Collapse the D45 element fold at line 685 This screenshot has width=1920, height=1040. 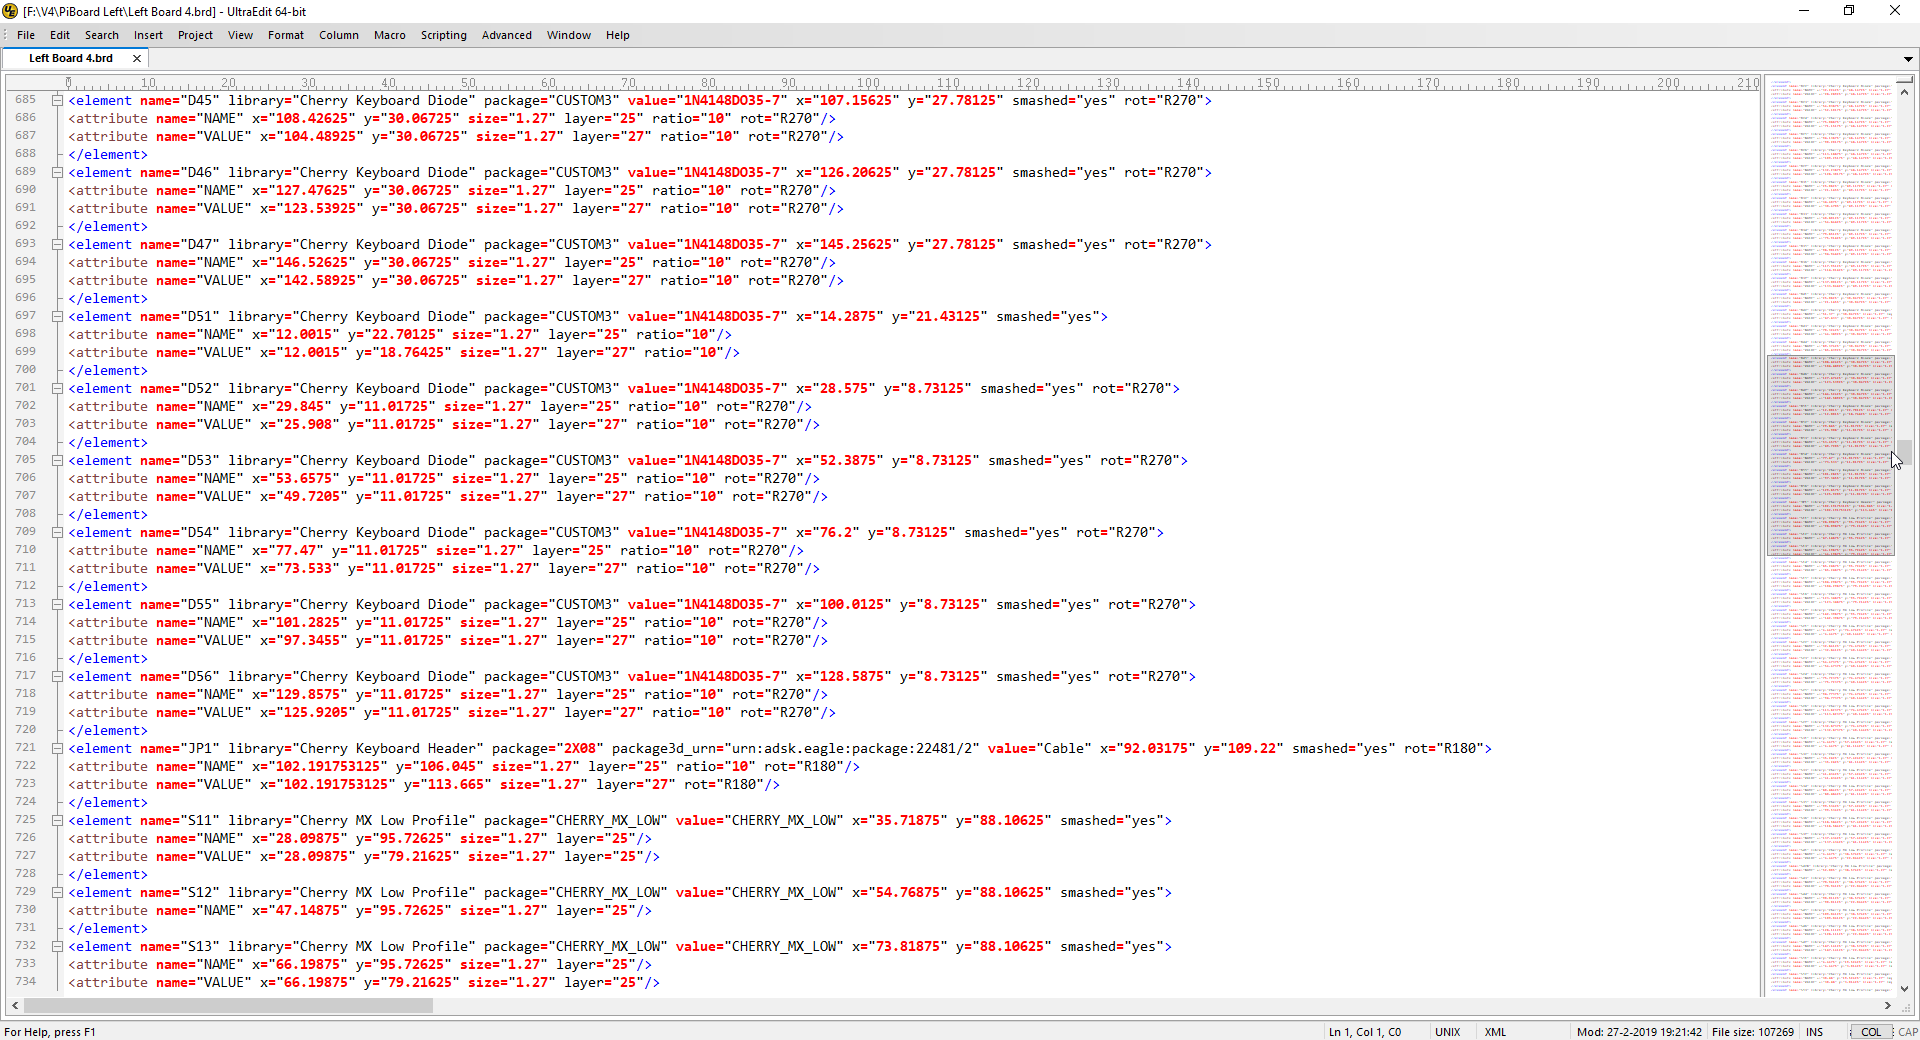[x=58, y=101]
